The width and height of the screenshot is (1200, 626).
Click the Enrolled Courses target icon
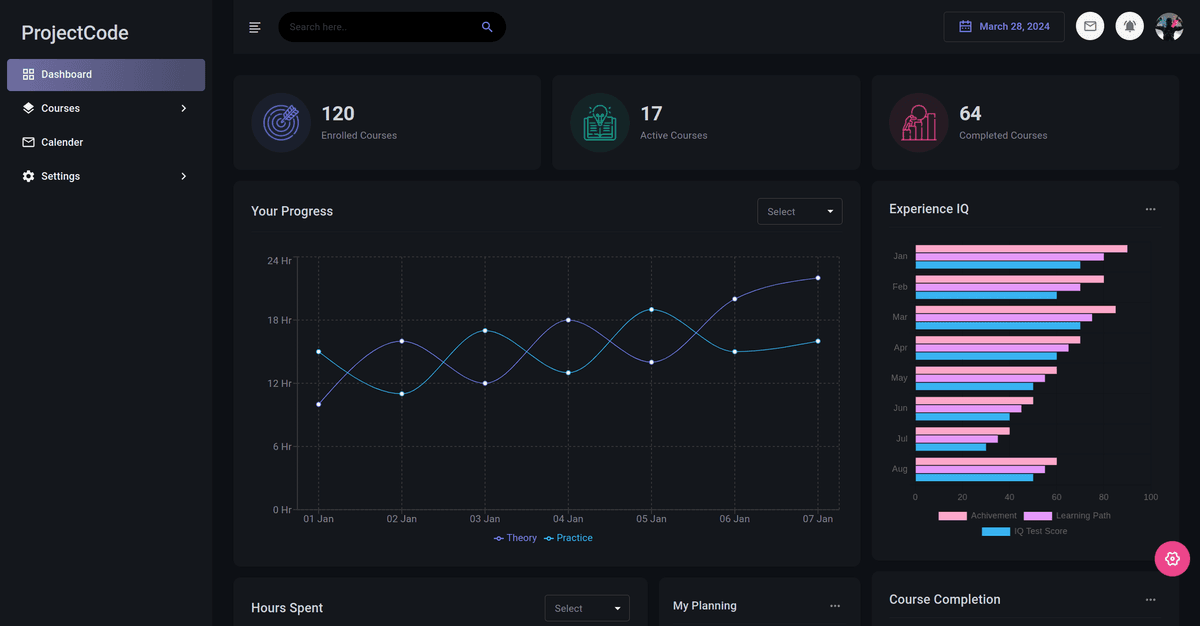(281, 122)
